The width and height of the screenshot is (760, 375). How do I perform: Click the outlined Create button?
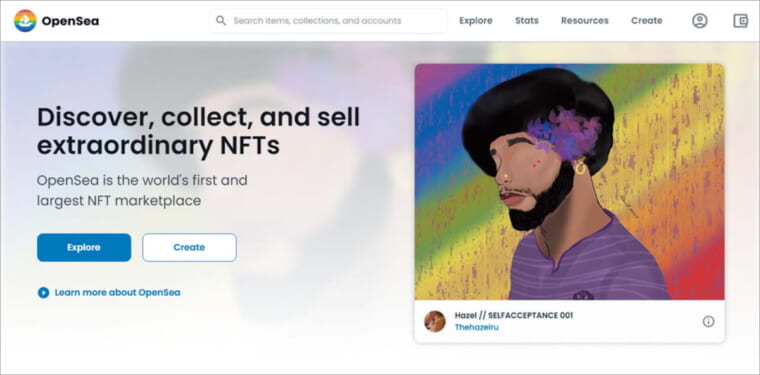coord(190,248)
